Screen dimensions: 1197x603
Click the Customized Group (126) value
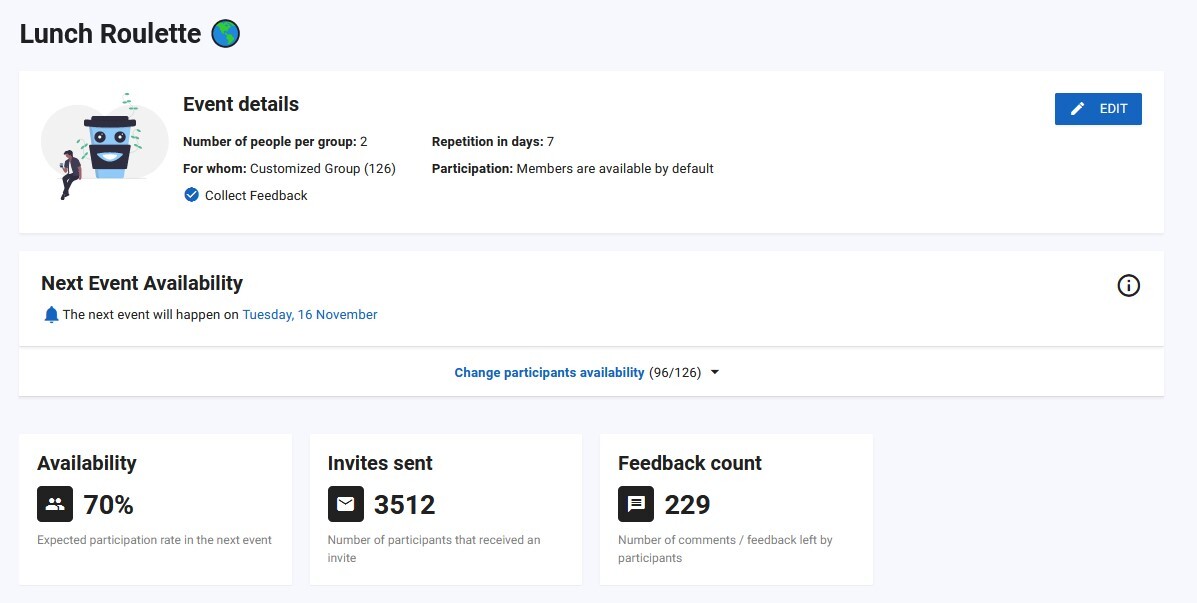click(323, 169)
